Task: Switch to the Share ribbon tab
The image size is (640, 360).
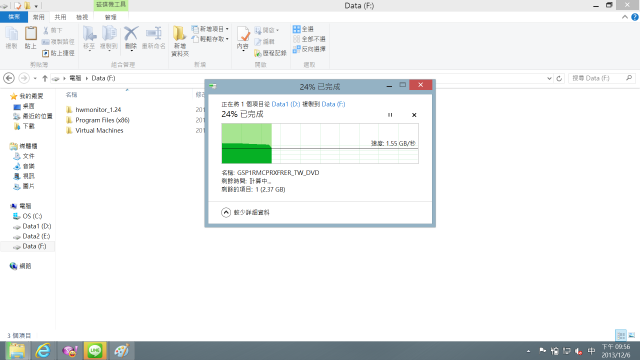Action: (x=60, y=17)
